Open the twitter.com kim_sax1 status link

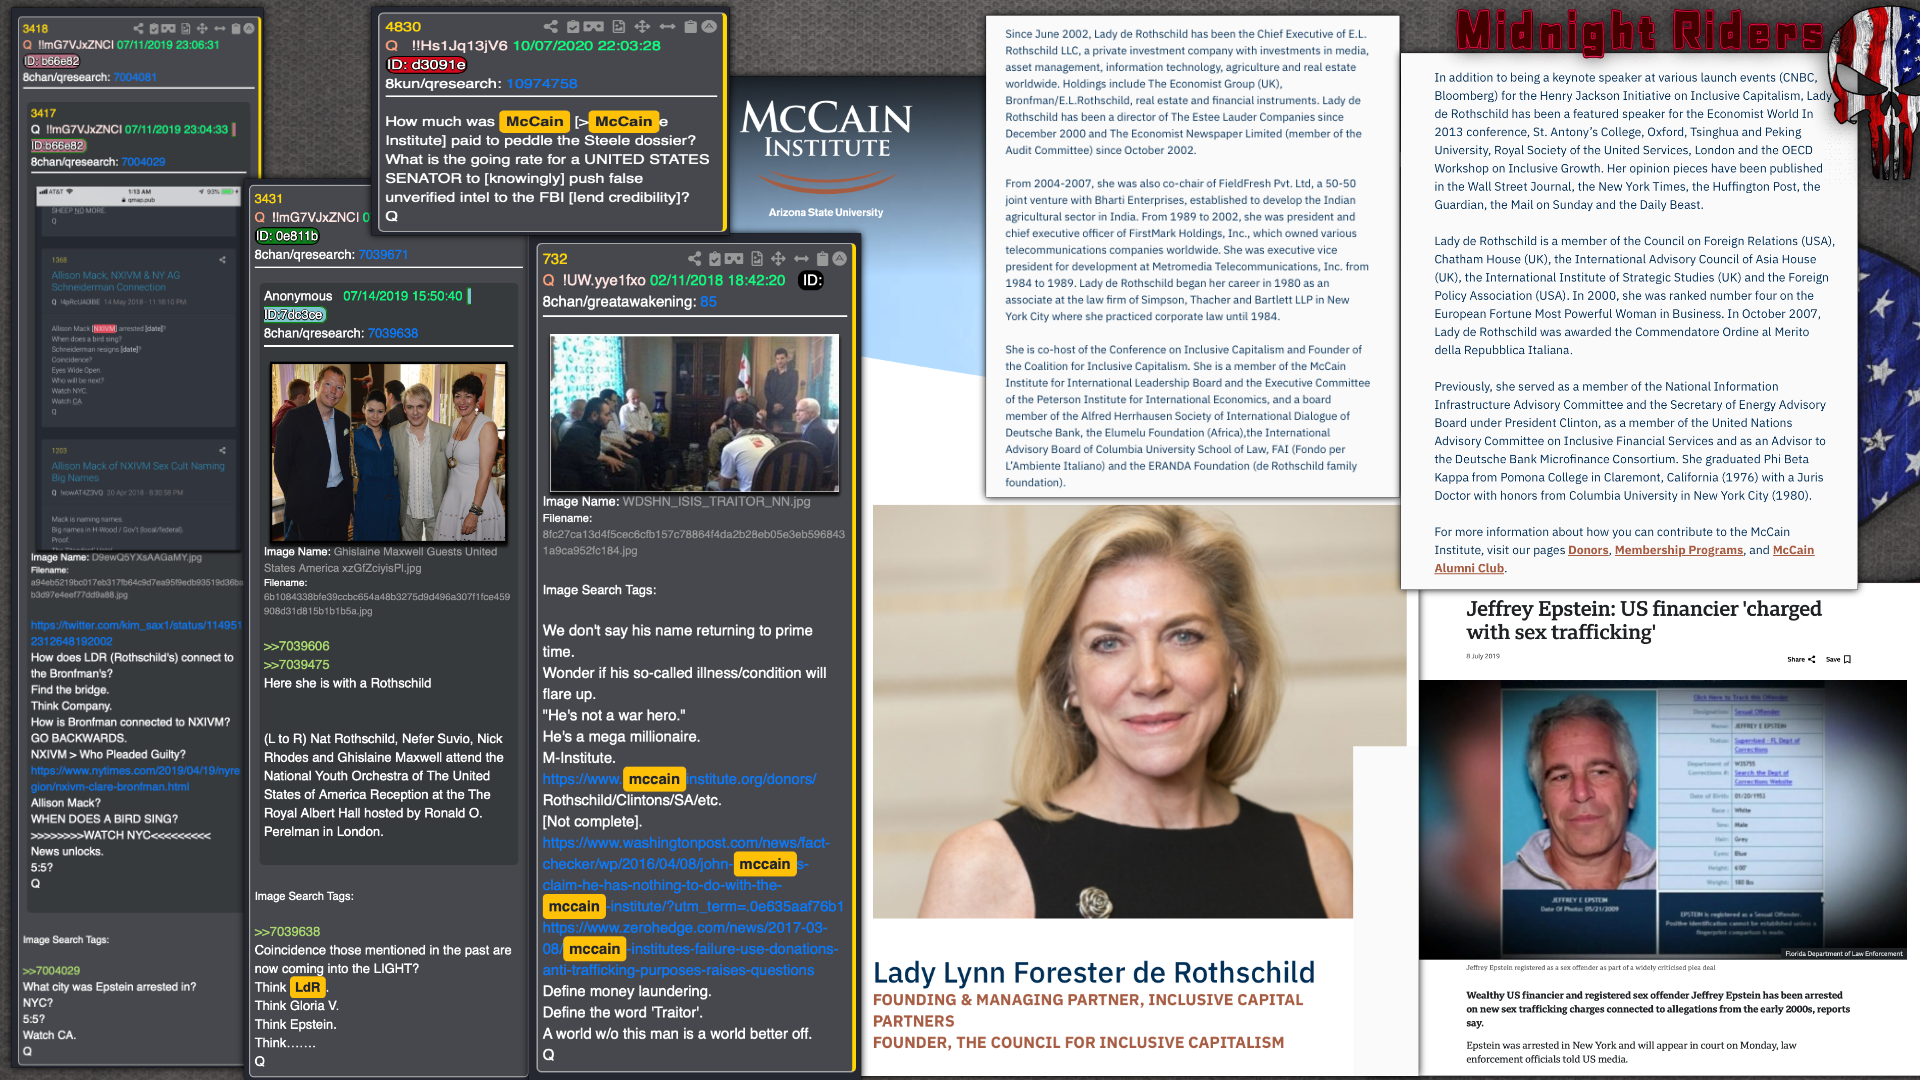(x=136, y=633)
